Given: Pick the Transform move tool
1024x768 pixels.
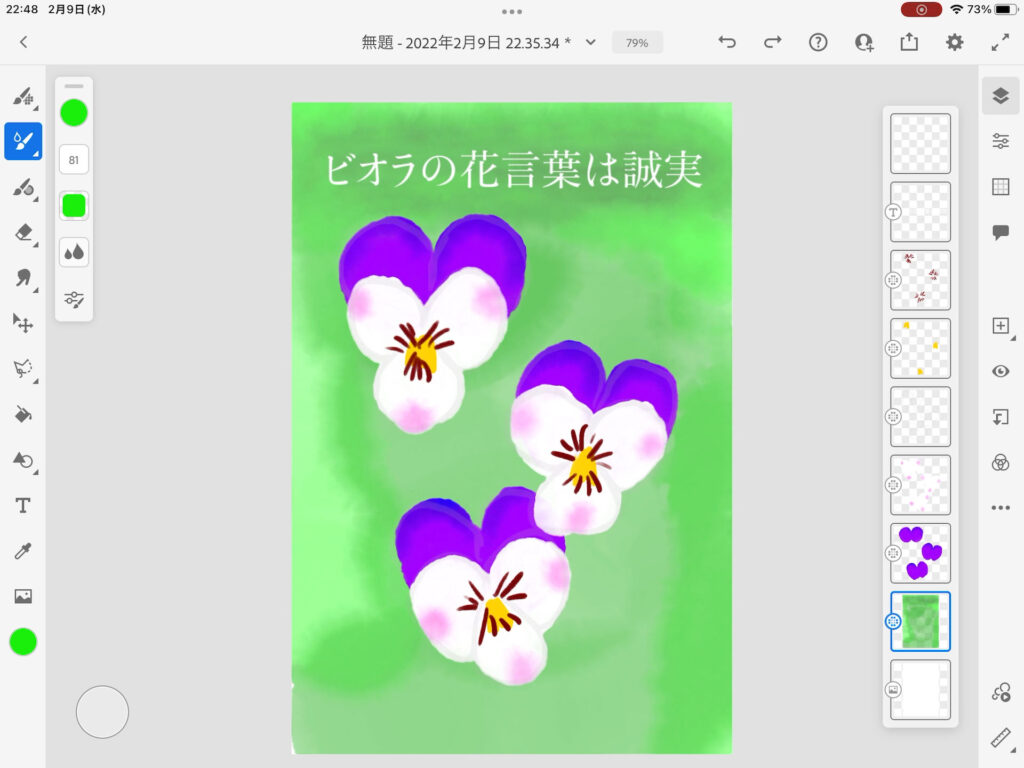Looking at the screenshot, I should coord(23,323).
